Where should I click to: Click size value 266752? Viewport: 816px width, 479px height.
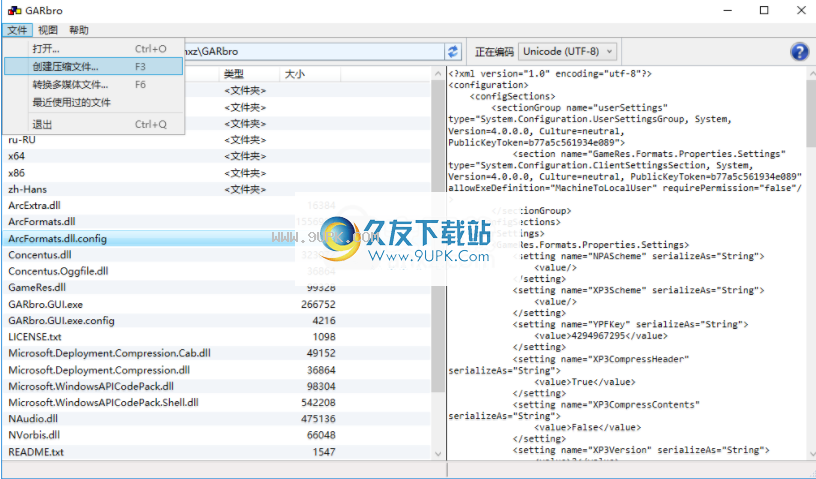coord(318,304)
